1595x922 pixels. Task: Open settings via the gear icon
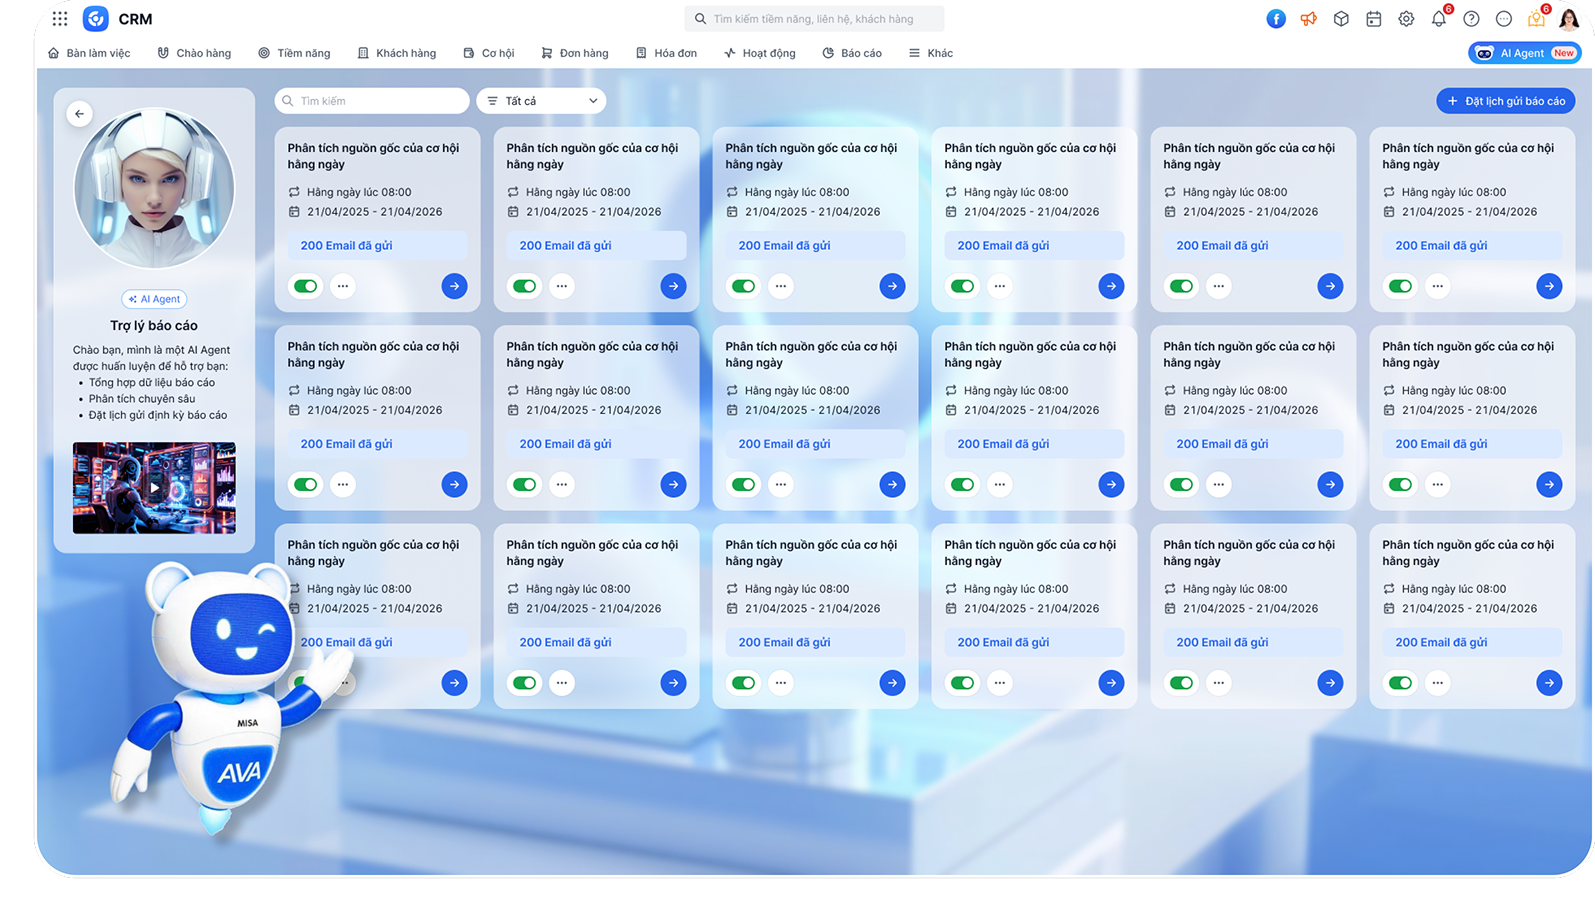pos(1406,19)
